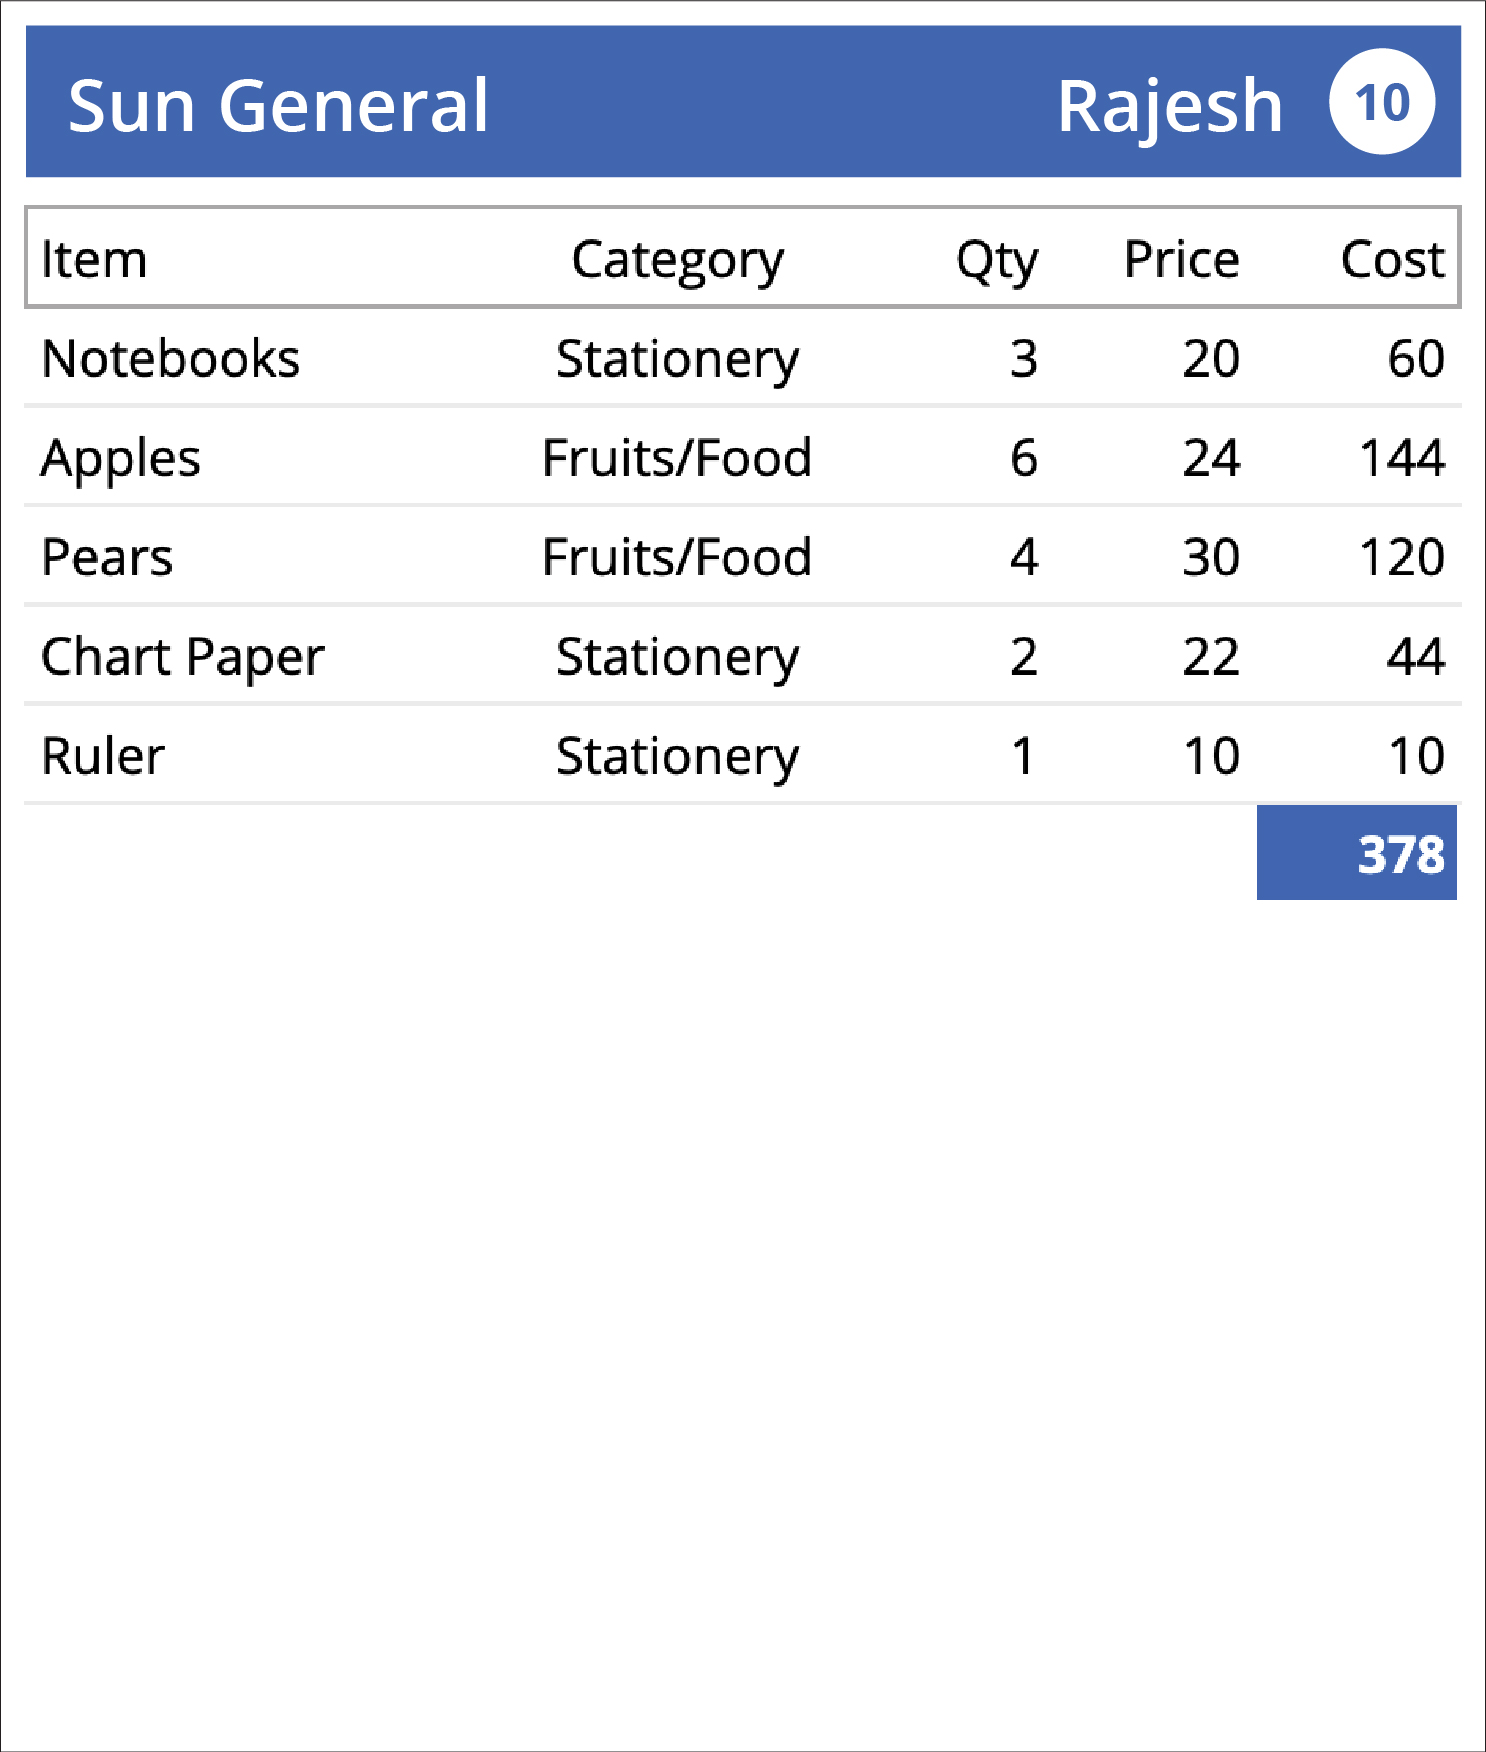Open the Notebooks row
This screenshot has height=1752, width=1486.
(x=743, y=358)
